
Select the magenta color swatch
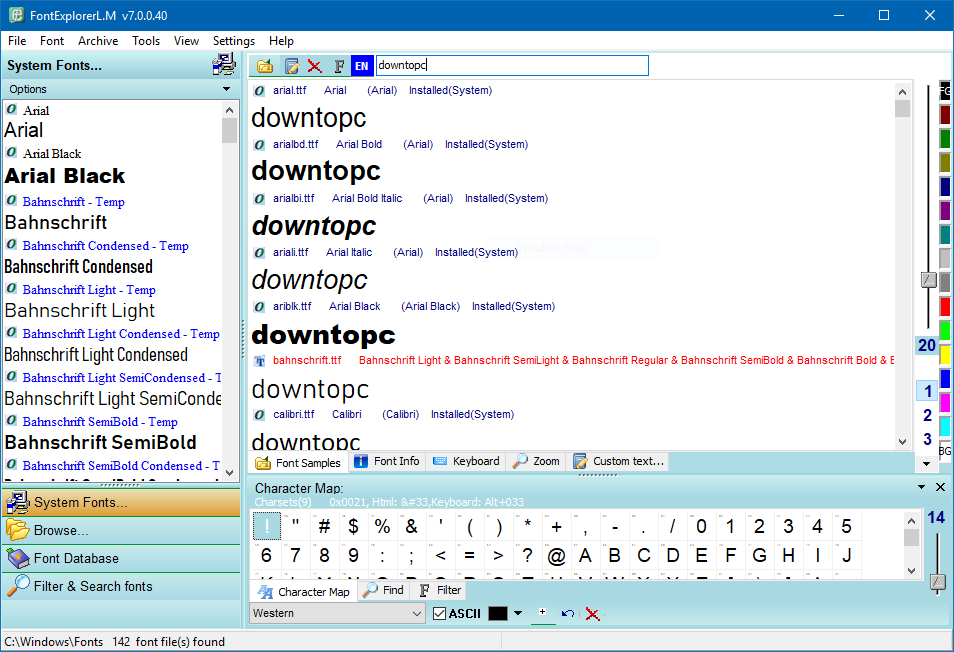(945, 403)
